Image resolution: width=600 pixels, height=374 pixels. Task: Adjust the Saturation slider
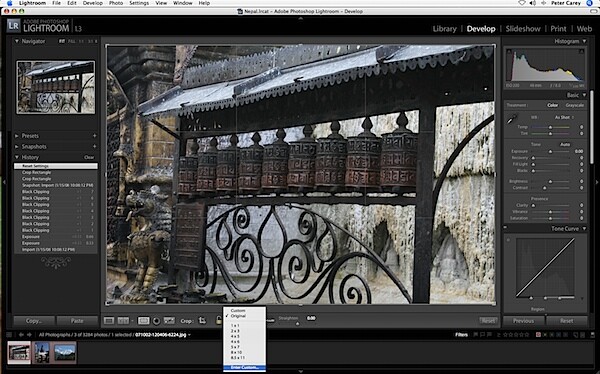pos(551,218)
